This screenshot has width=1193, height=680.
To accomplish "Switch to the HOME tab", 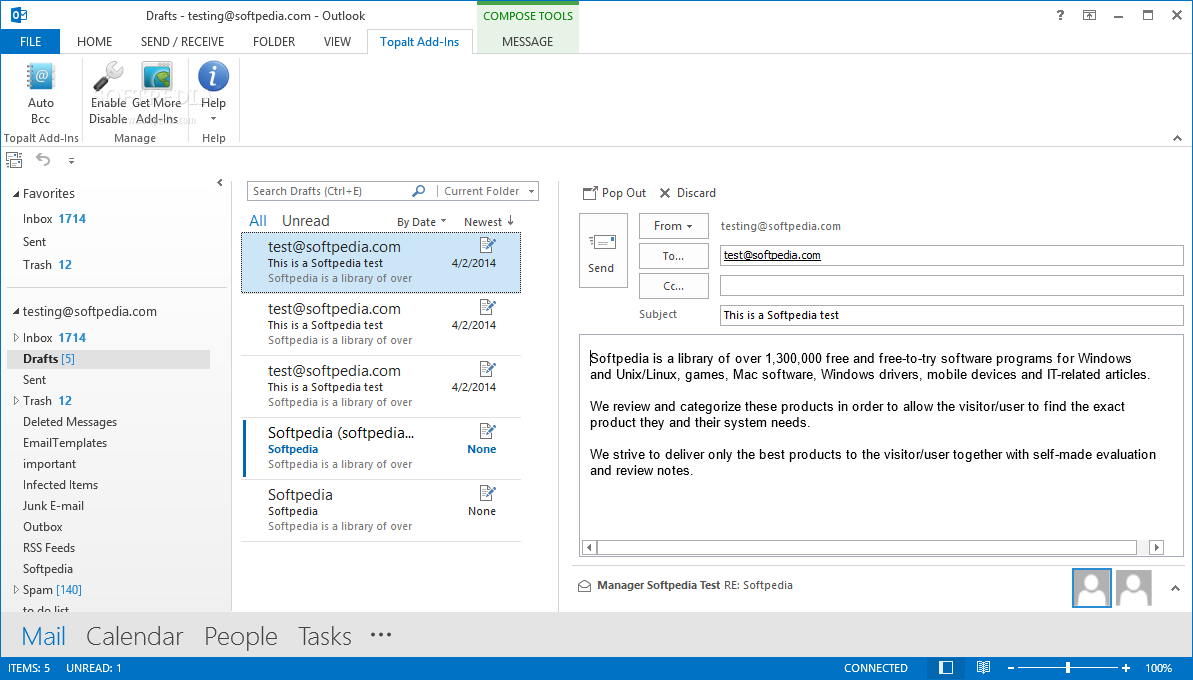I will [x=94, y=42].
